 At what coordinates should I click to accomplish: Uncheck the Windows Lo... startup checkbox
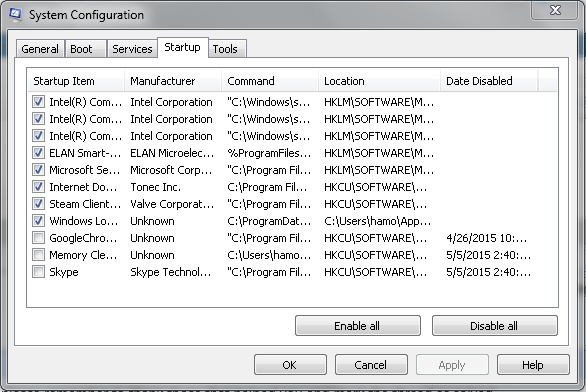click(x=38, y=220)
